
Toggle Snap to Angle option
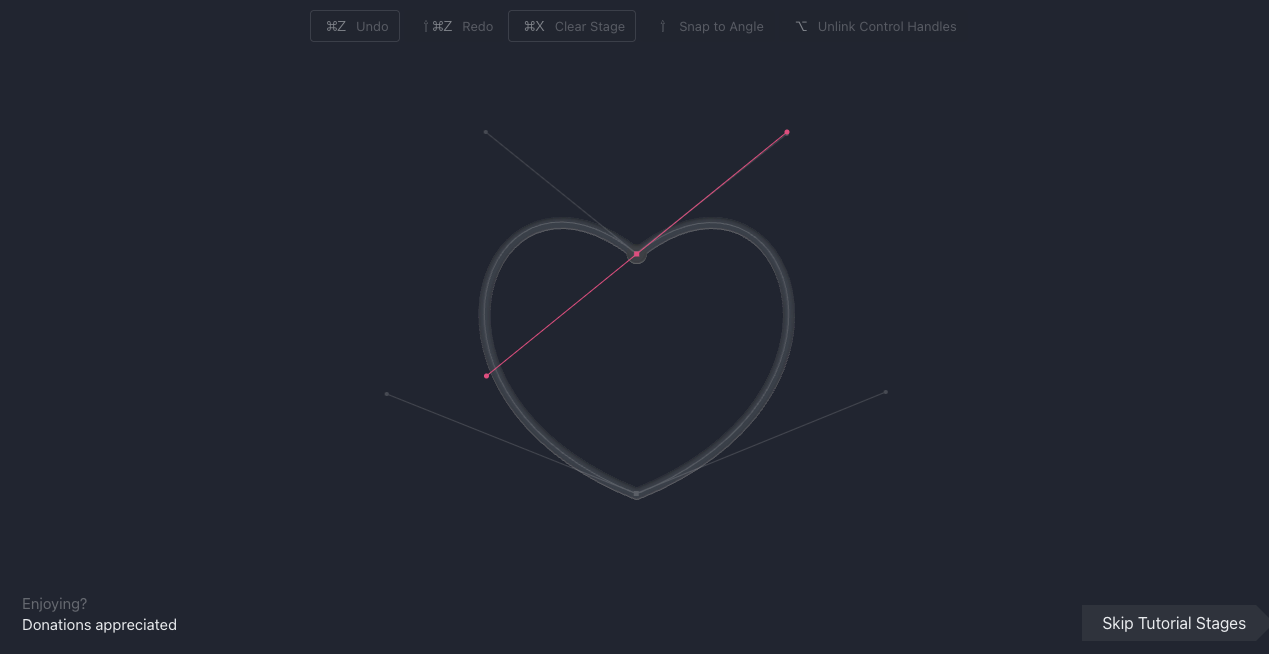(x=720, y=27)
